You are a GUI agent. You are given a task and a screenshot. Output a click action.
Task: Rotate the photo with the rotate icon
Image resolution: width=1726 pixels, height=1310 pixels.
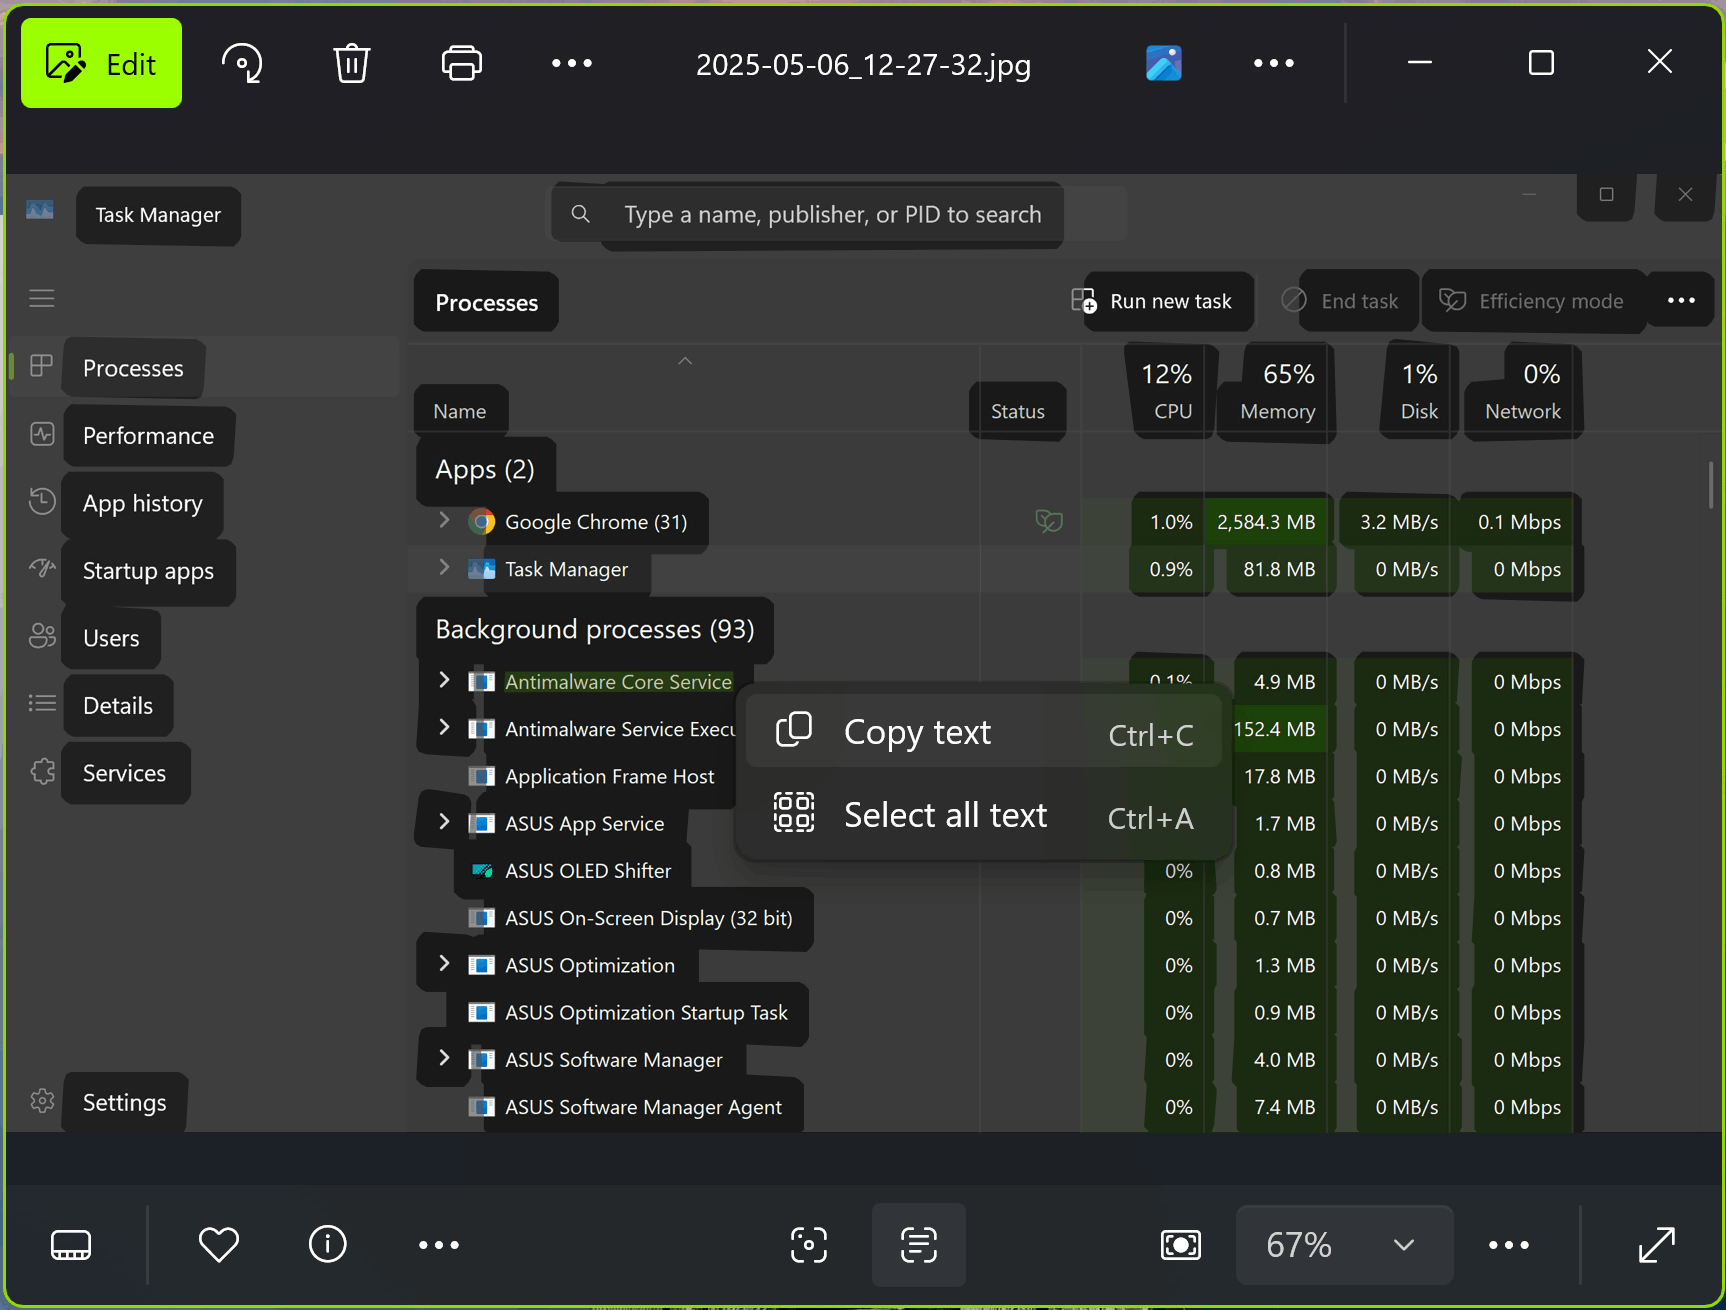[242, 64]
